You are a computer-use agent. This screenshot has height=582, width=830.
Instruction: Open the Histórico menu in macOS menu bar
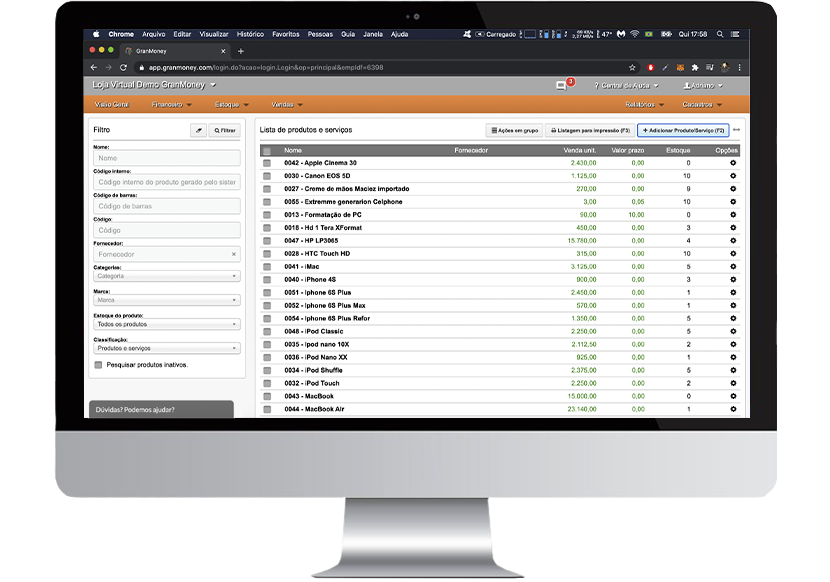click(250, 34)
